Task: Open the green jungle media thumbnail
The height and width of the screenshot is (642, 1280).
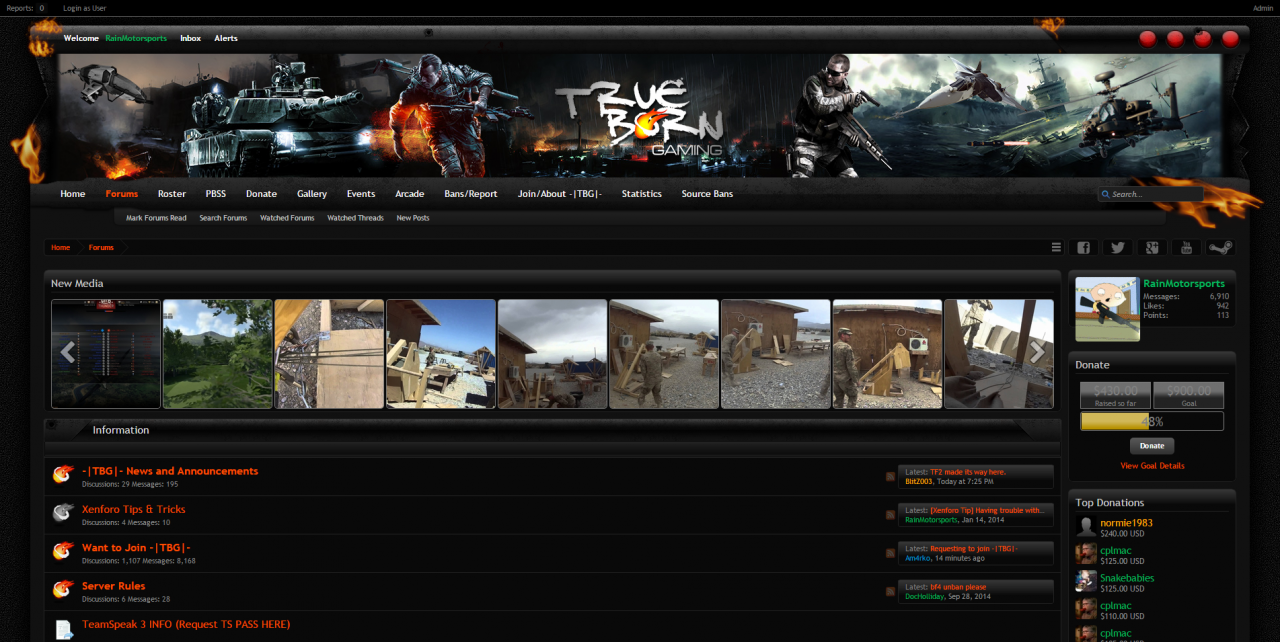Action: (x=217, y=354)
